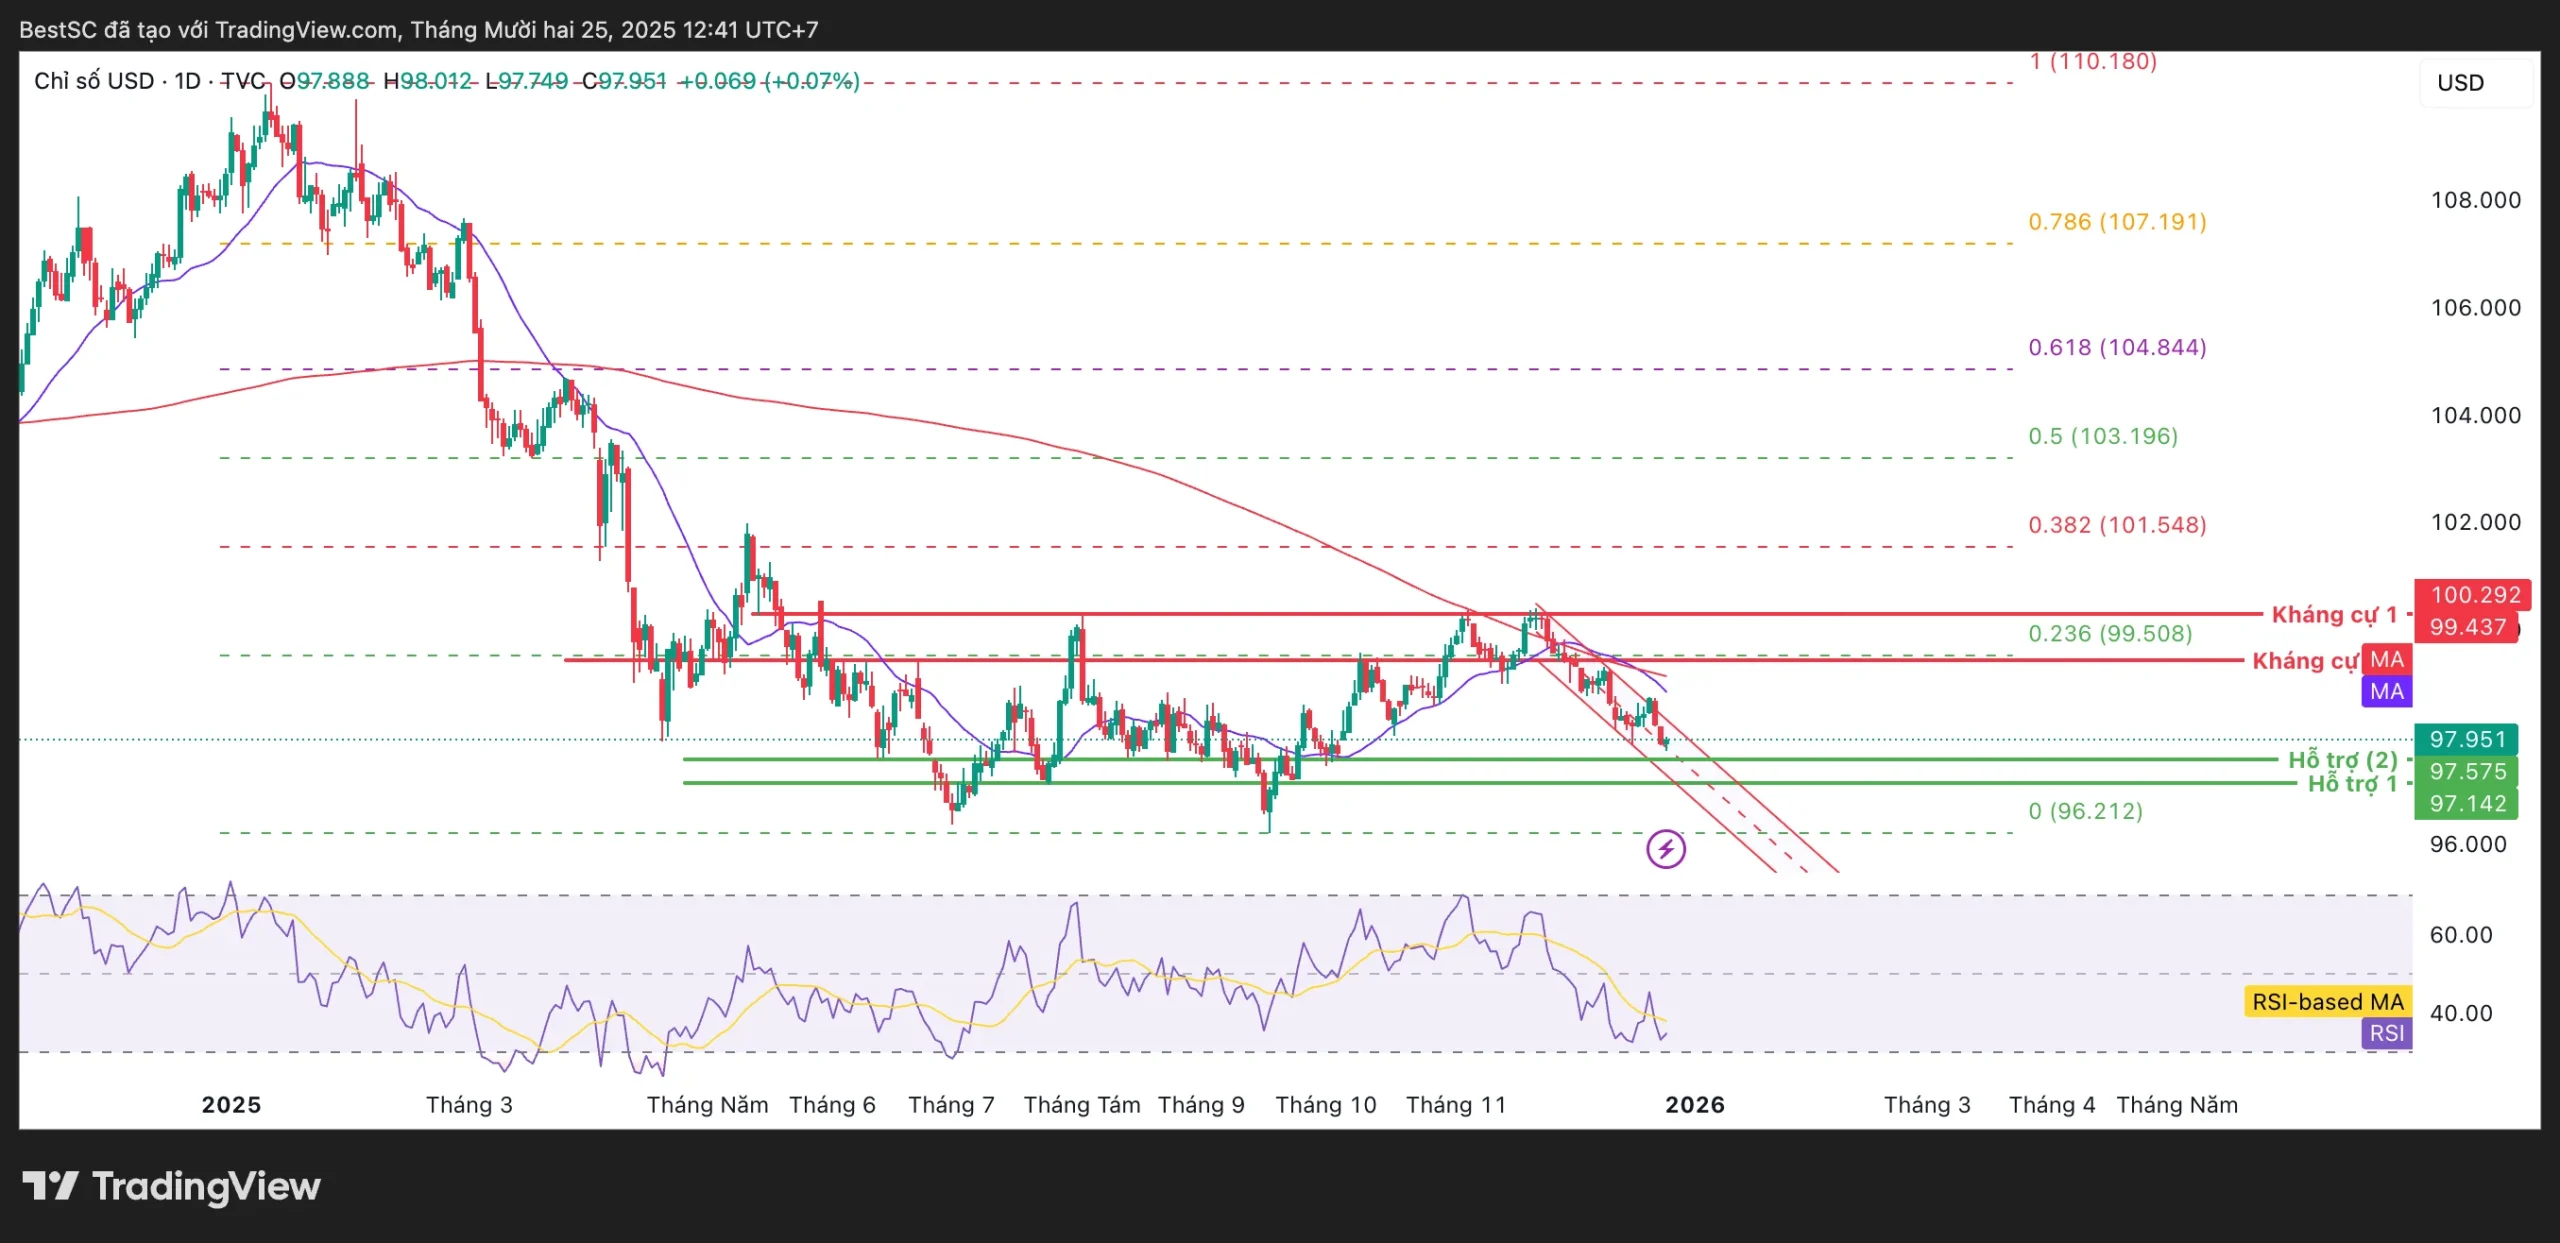The height and width of the screenshot is (1243, 2560).
Task: Click the 0 (96.212) Fibonacci base label
Action: [x=2085, y=810]
